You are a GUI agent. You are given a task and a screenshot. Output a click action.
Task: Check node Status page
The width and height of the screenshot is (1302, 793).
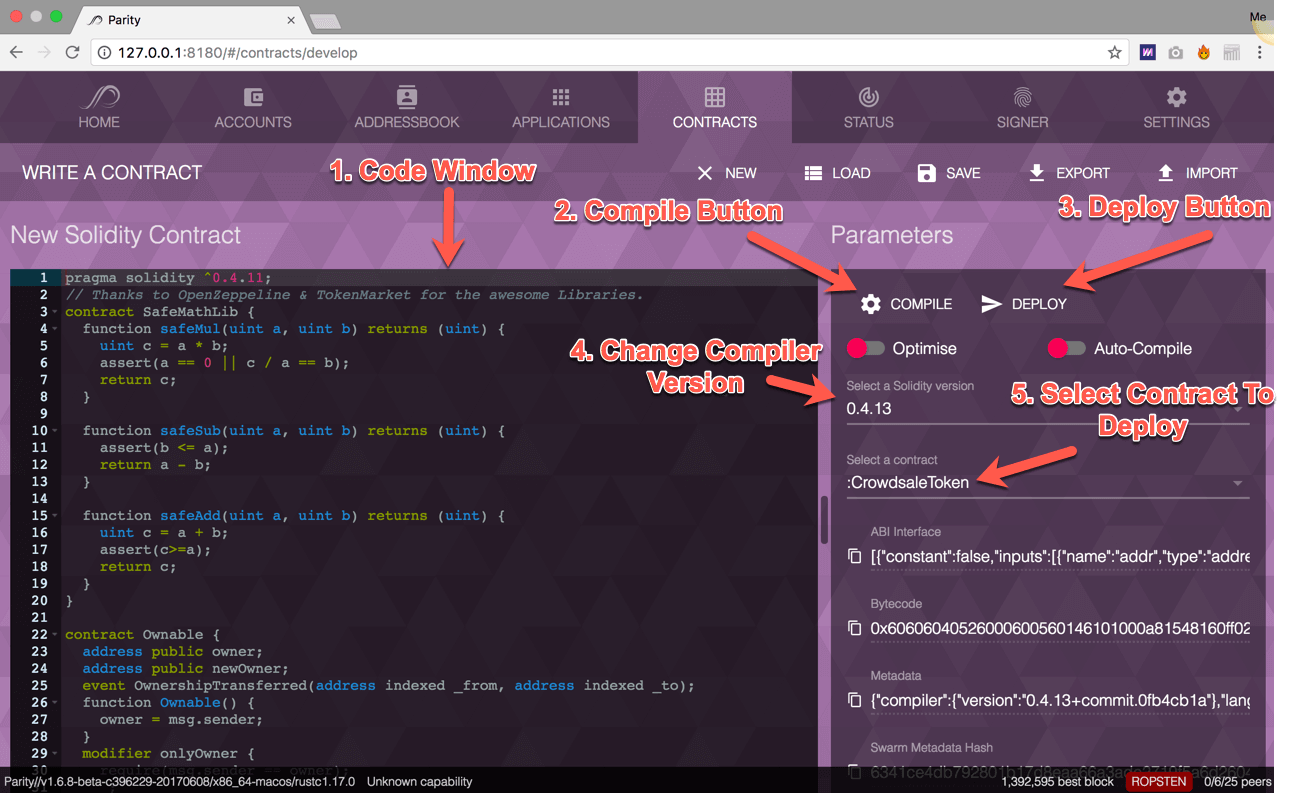tap(867, 107)
